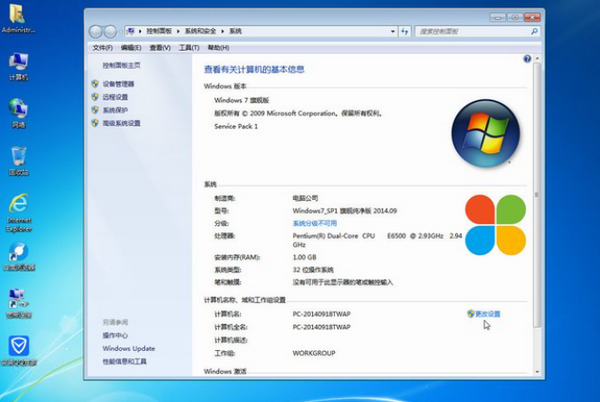Viewport: 600px width, 402px height.
Task: Click the round Windows logo image
Action: point(485,133)
